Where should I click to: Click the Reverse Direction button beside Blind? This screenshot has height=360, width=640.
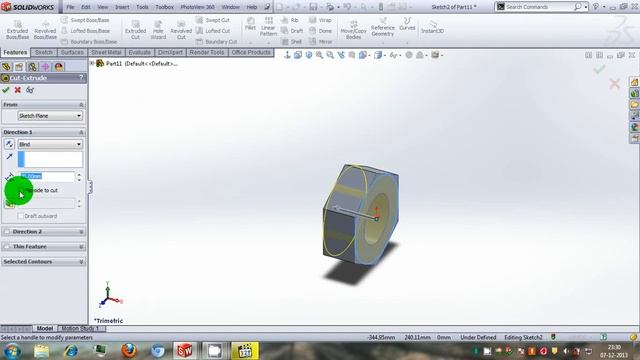pyautogui.click(x=9, y=144)
